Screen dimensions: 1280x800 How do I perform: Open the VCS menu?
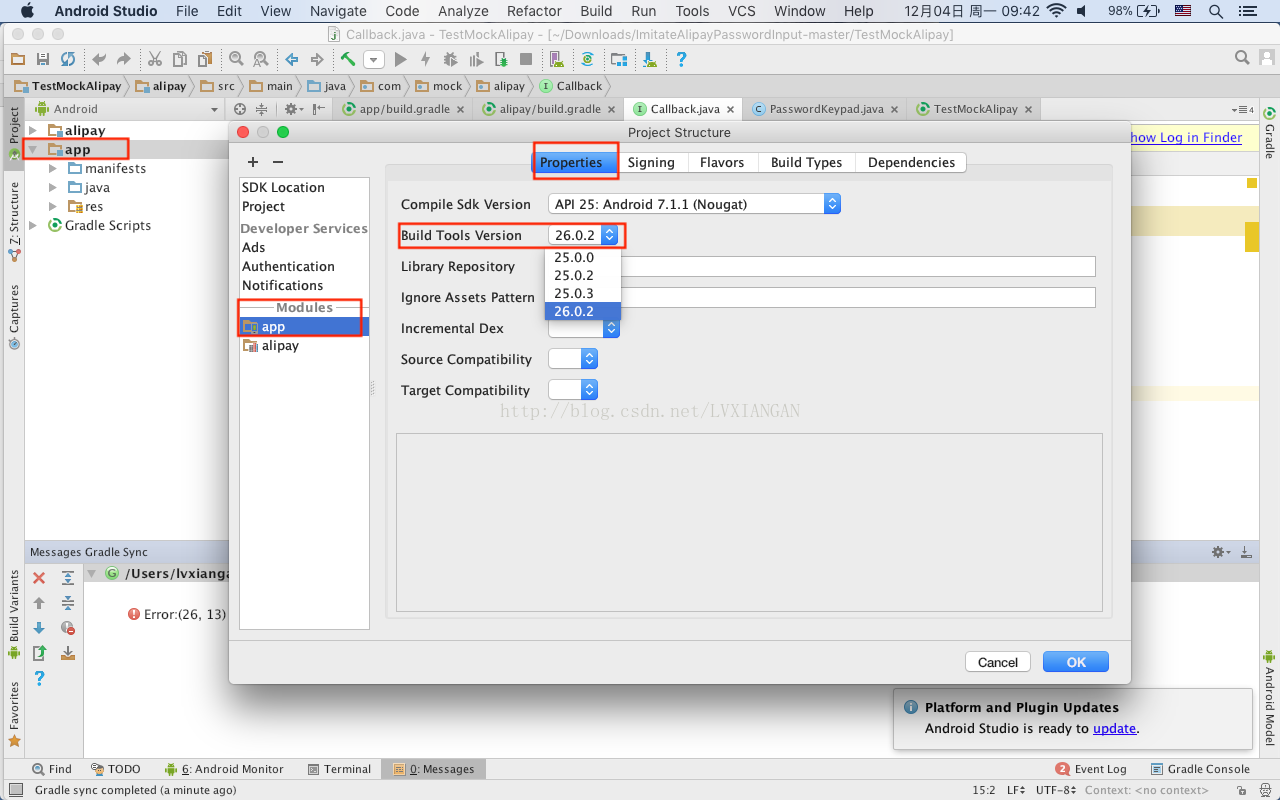tap(741, 11)
